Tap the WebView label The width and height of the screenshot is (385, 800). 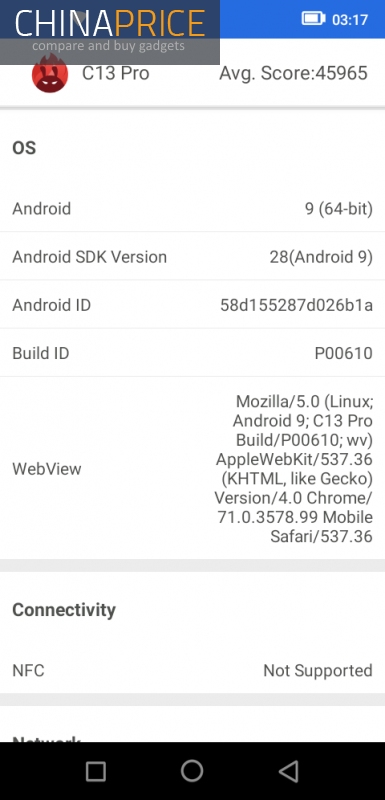click(46, 469)
